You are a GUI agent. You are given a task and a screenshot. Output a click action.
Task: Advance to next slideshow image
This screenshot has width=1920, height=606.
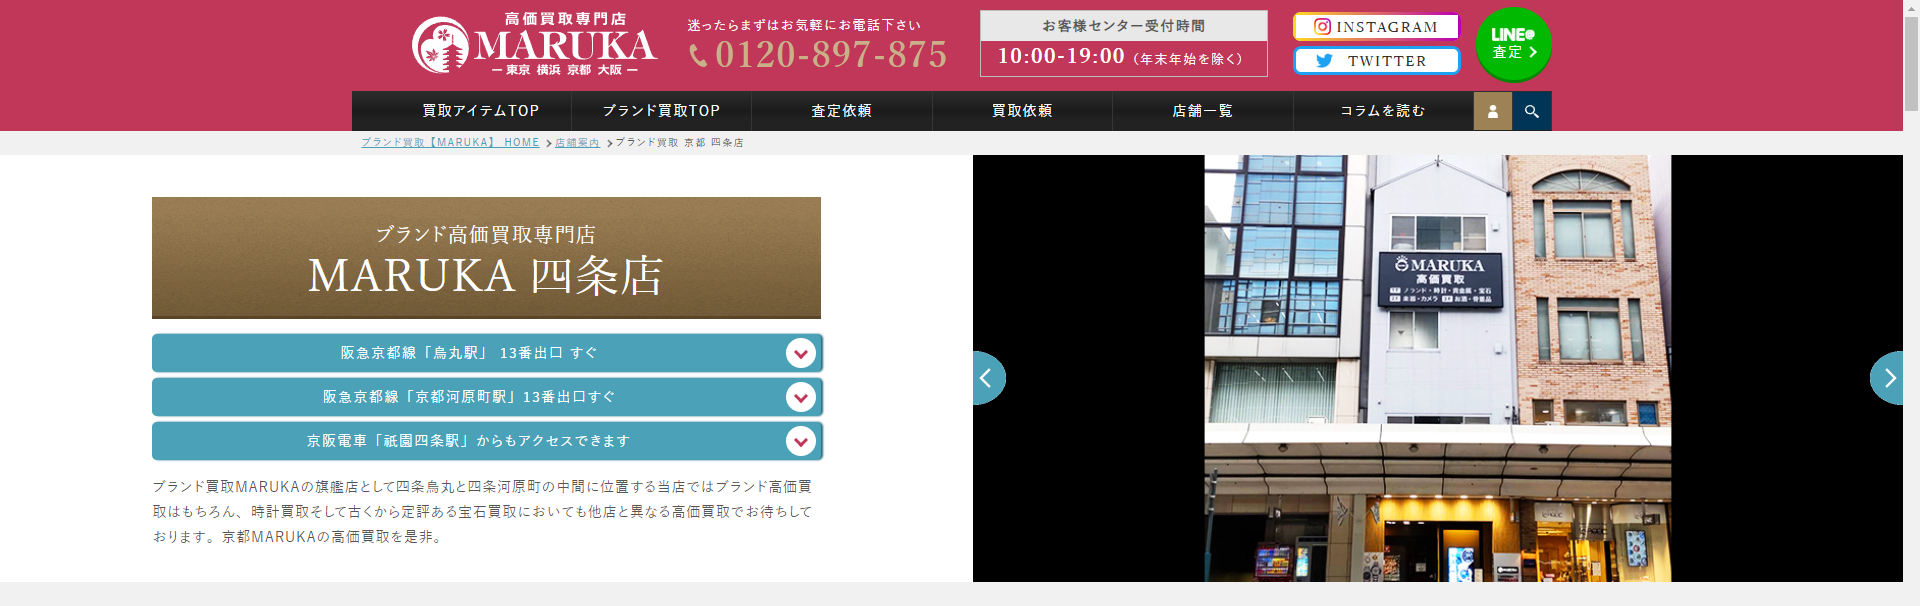point(1888,378)
